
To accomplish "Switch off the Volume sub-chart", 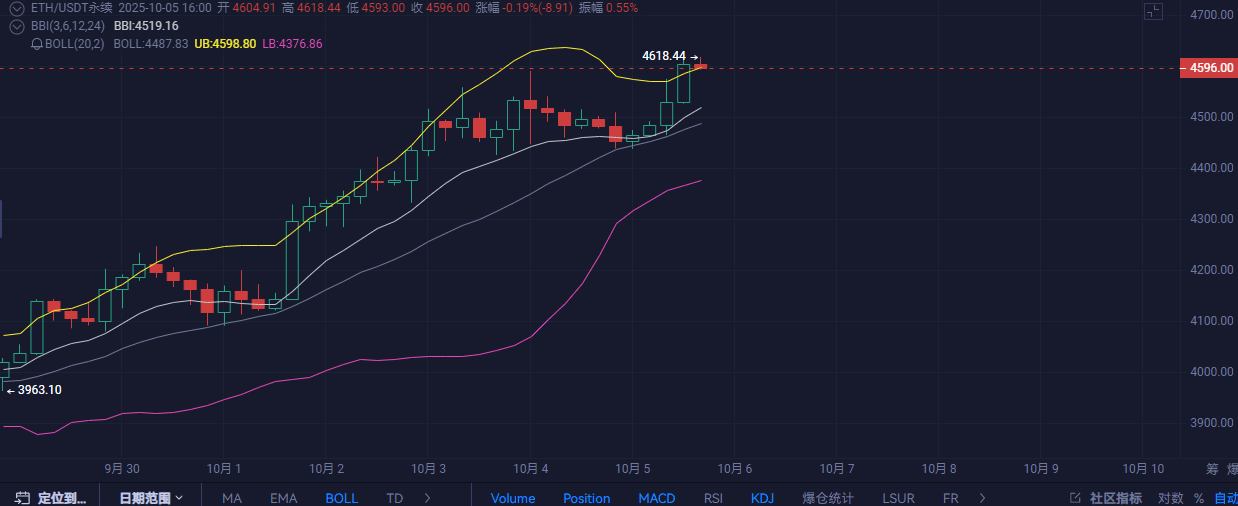I will coord(513,498).
